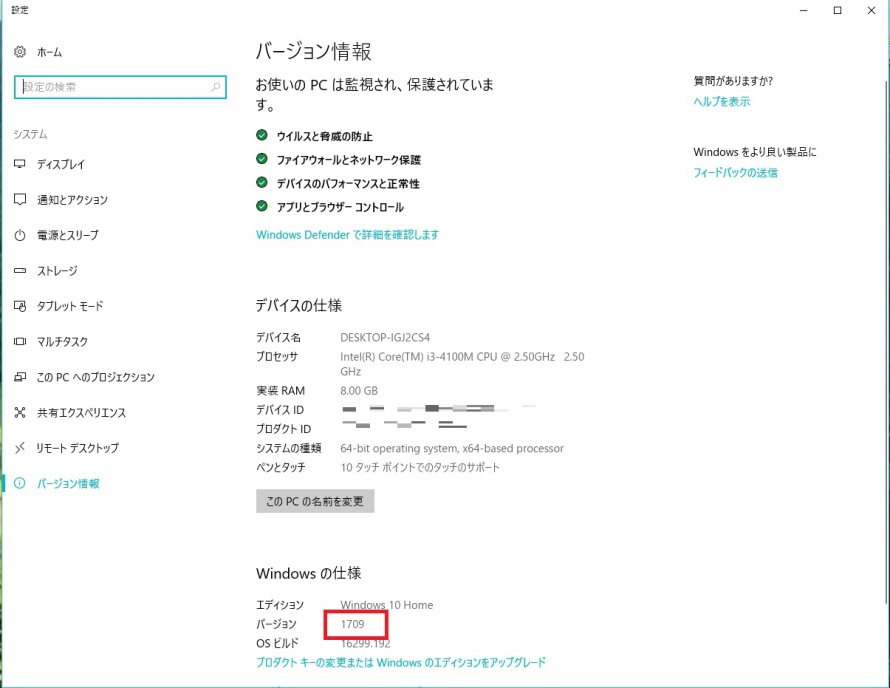Click green check next to ウイルスと脅威の防止
Viewport: 890px width, 688px height.
tap(262, 135)
